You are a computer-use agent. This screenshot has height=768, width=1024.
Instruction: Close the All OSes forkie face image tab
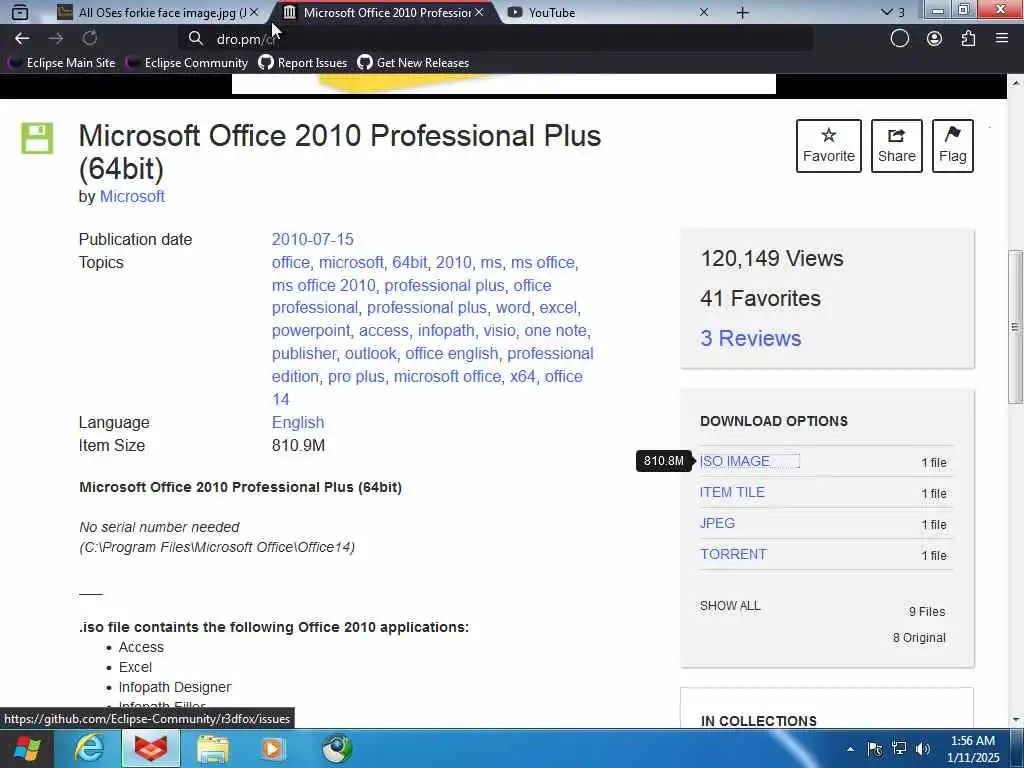[x=254, y=12]
